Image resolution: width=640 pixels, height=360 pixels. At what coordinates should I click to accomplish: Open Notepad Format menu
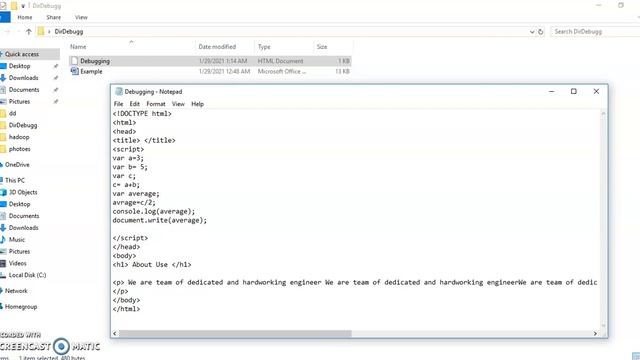click(156, 104)
